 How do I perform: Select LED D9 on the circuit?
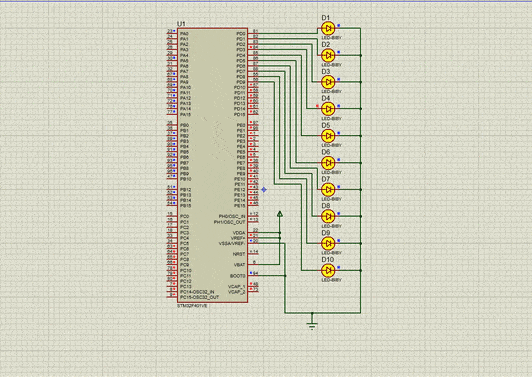(x=328, y=243)
